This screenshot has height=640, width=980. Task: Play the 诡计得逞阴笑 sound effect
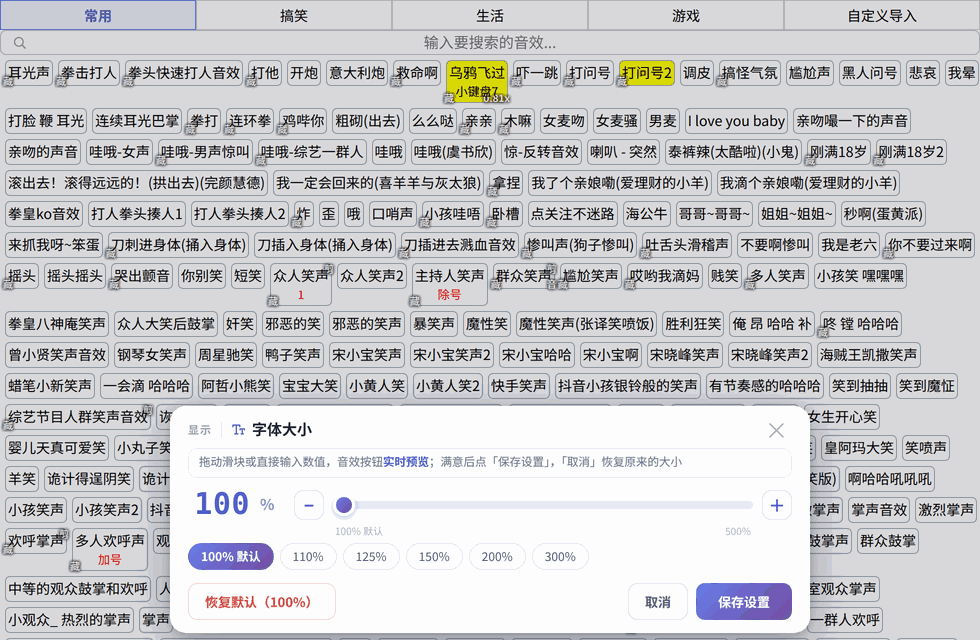tap(89, 479)
